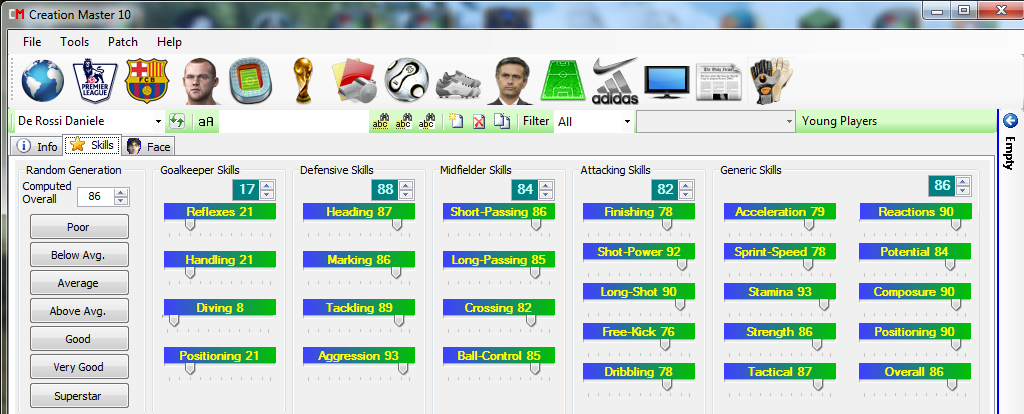Open the newspaper icon

tap(717, 80)
